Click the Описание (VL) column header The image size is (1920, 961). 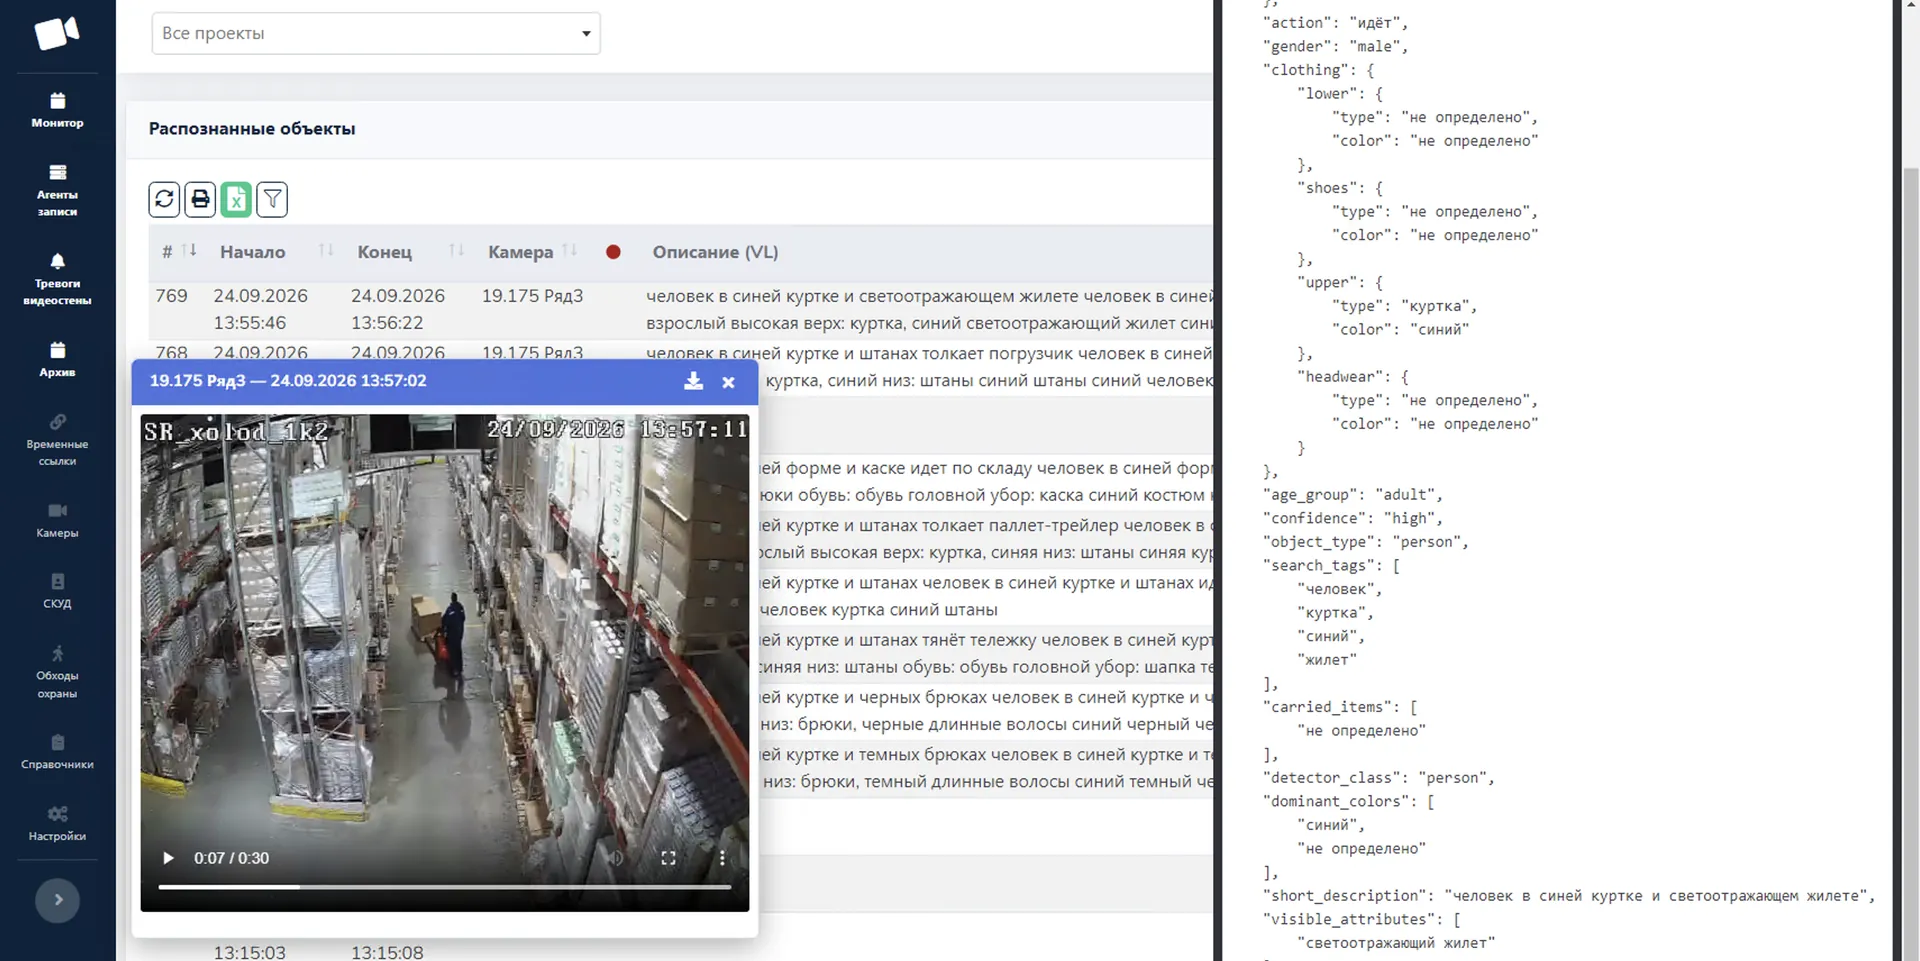click(x=715, y=252)
